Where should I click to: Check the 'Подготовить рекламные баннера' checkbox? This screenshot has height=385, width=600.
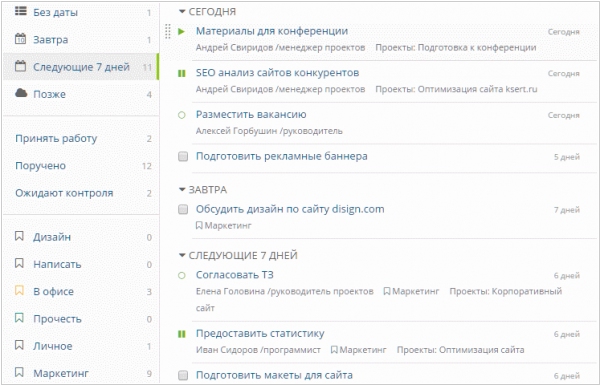[183, 157]
